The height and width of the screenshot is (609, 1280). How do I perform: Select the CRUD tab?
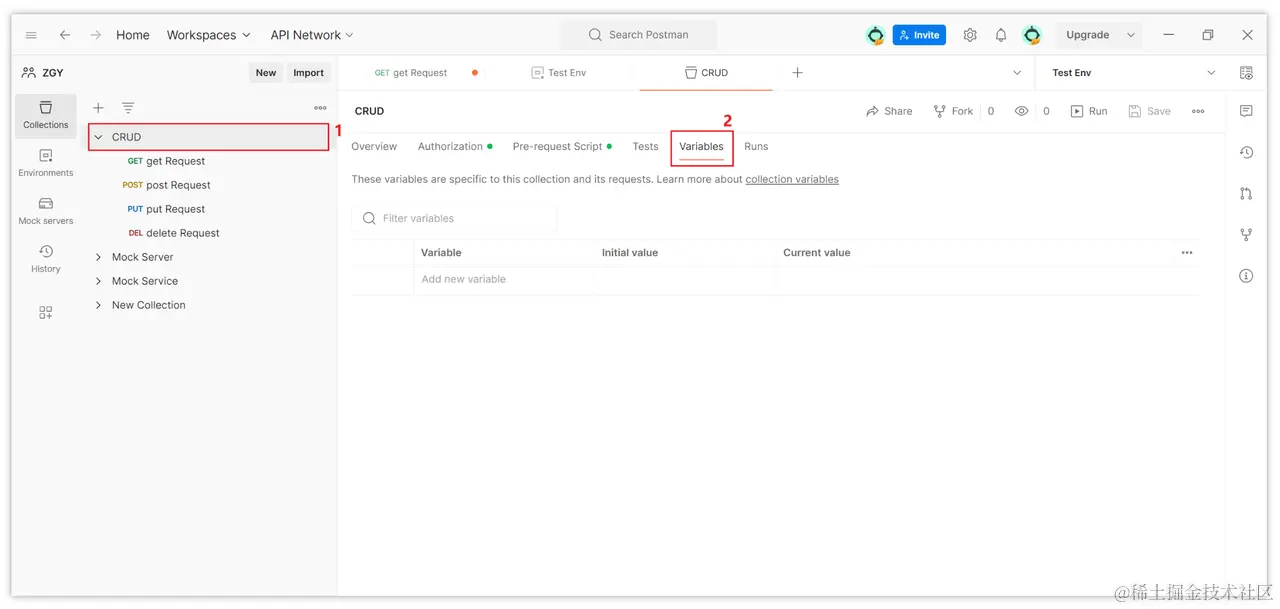pos(706,73)
